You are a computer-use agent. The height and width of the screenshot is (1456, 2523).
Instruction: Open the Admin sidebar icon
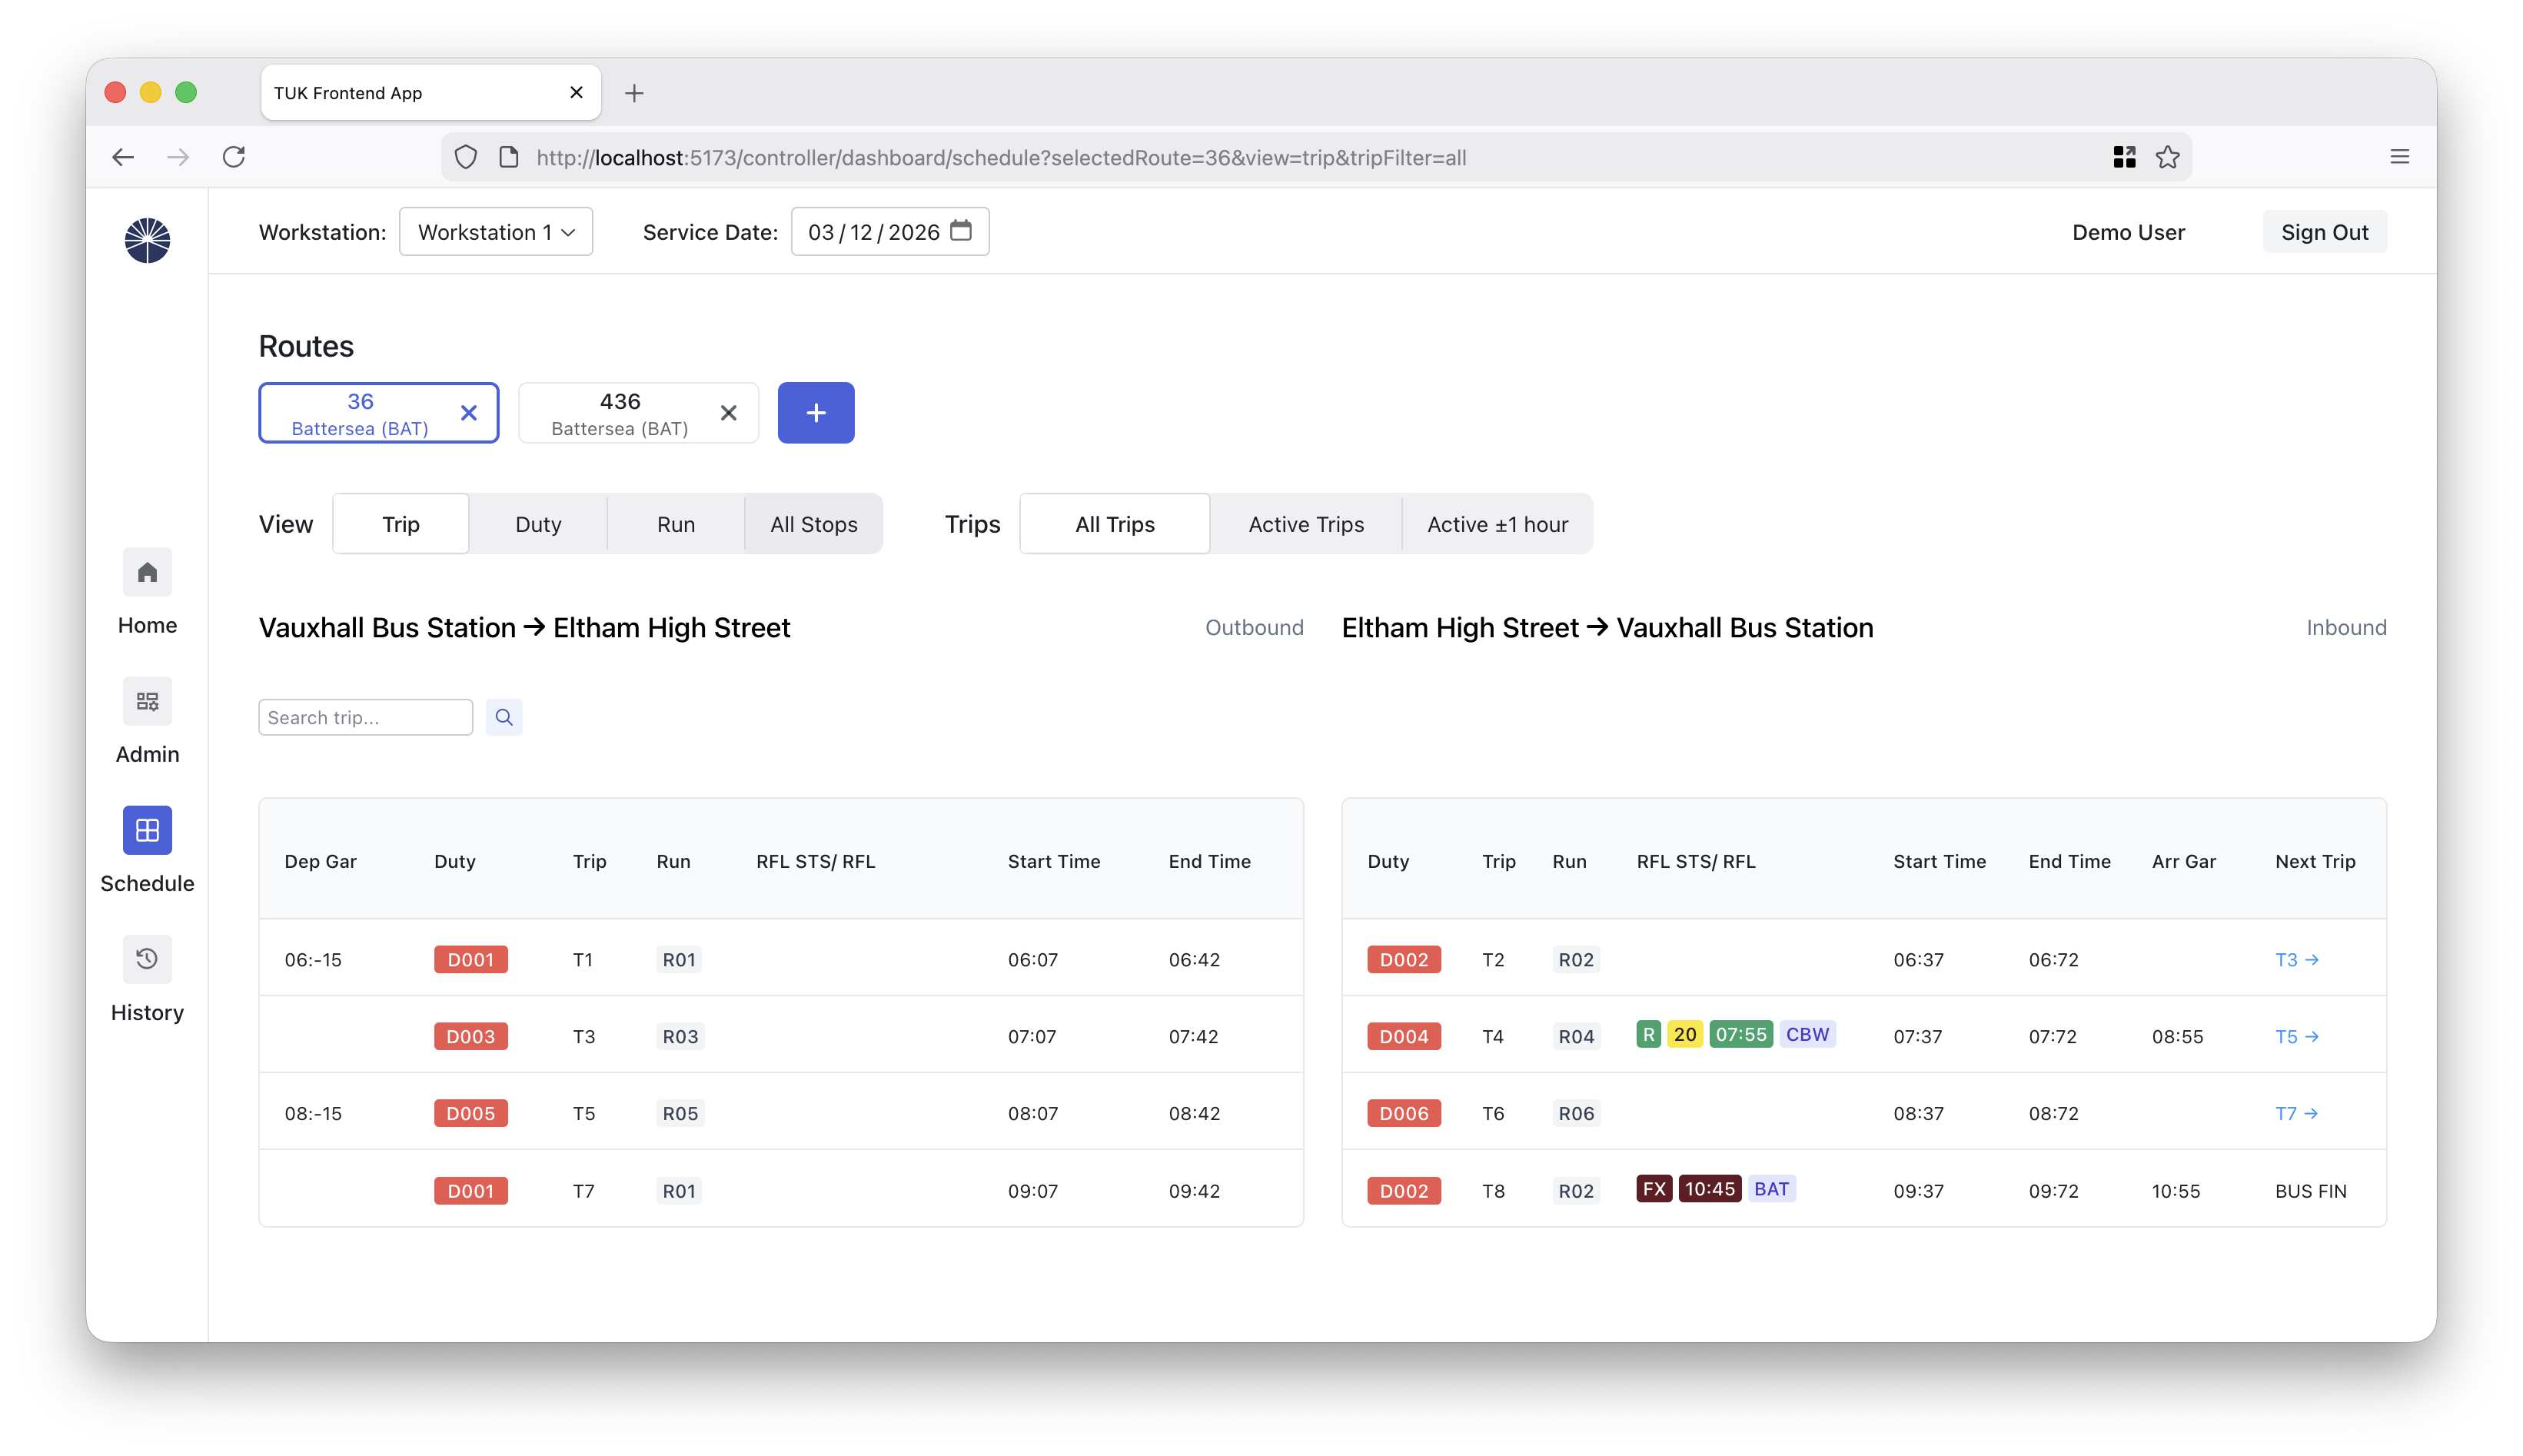click(x=147, y=702)
